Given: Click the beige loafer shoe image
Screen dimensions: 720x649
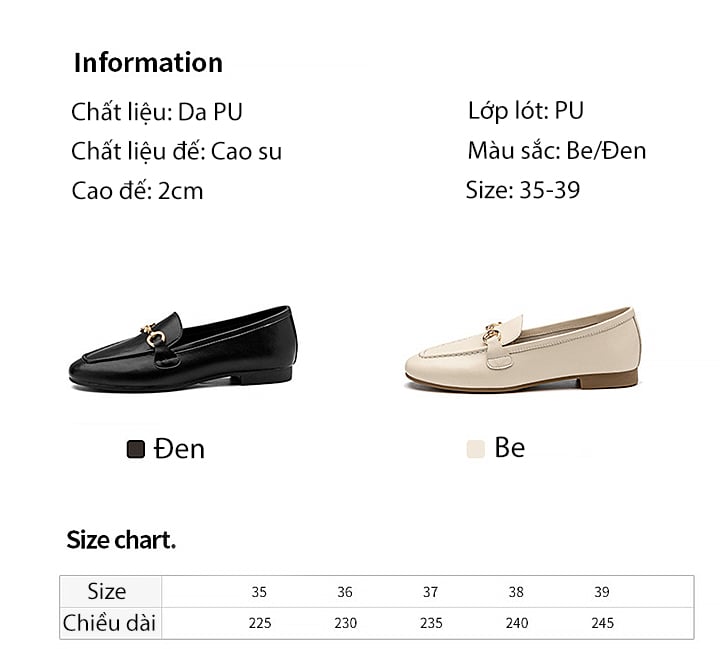Looking at the screenshot, I should coord(522,348).
